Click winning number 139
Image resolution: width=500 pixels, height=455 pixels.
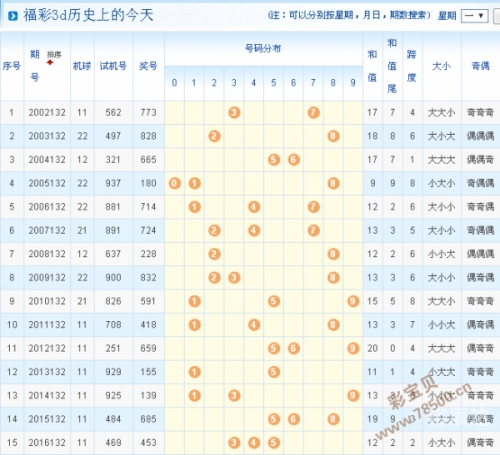148,396
